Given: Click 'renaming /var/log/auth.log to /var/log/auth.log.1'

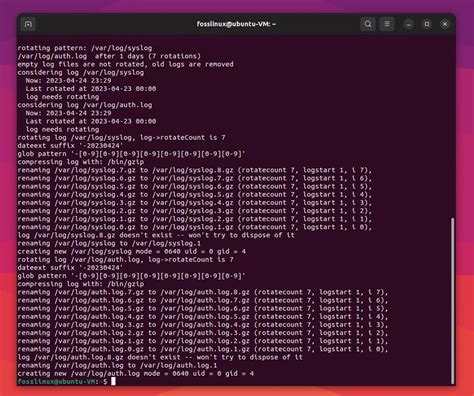Looking at the screenshot, I should click(117, 365).
